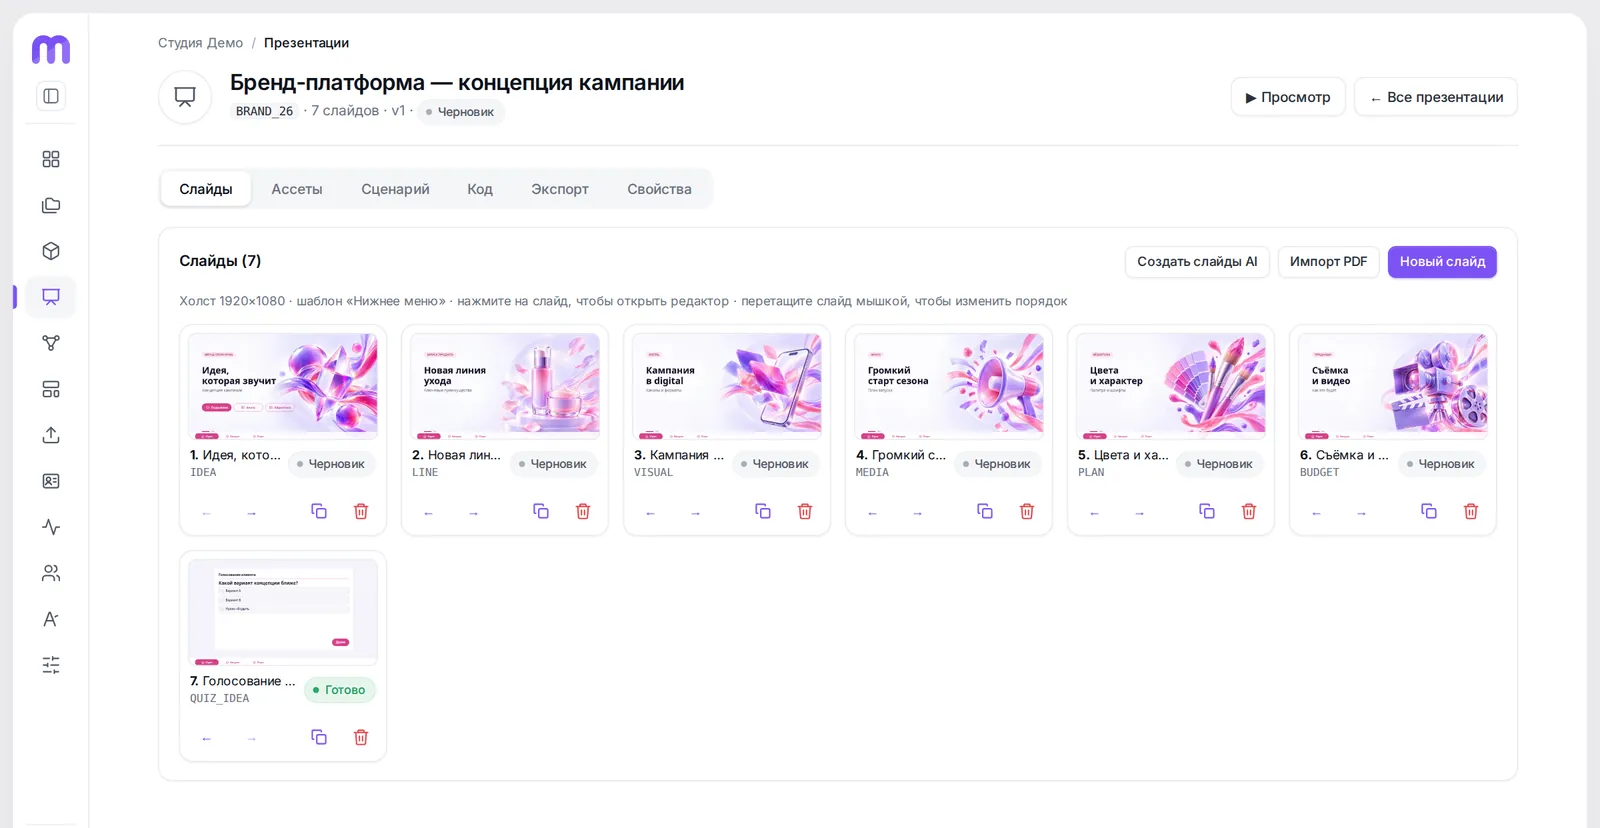
Task: Open the presentations icon in sidebar
Action: [51, 297]
